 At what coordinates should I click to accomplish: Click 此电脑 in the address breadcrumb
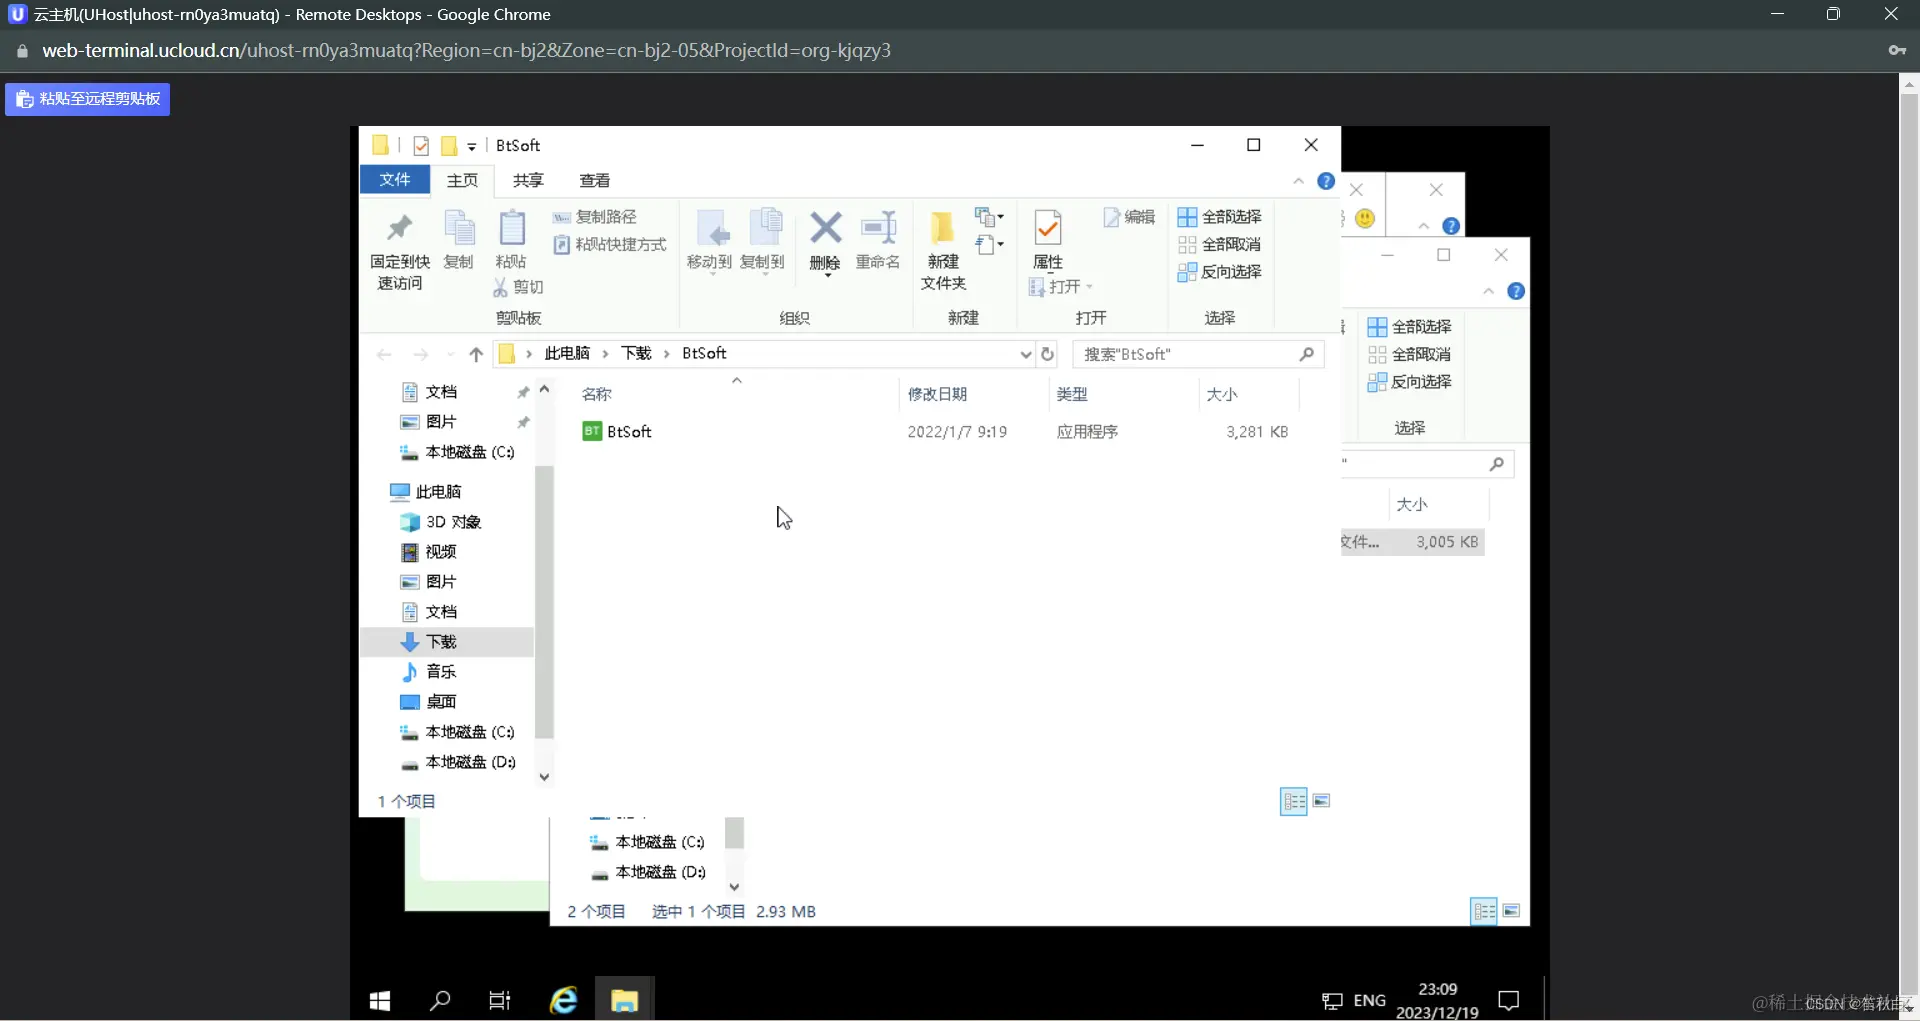(x=567, y=353)
